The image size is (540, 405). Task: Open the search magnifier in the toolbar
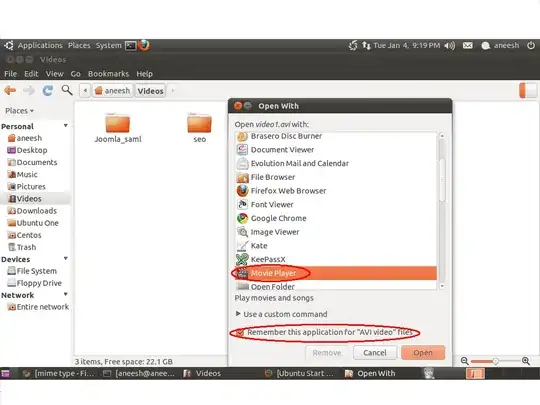(x=67, y=90)
